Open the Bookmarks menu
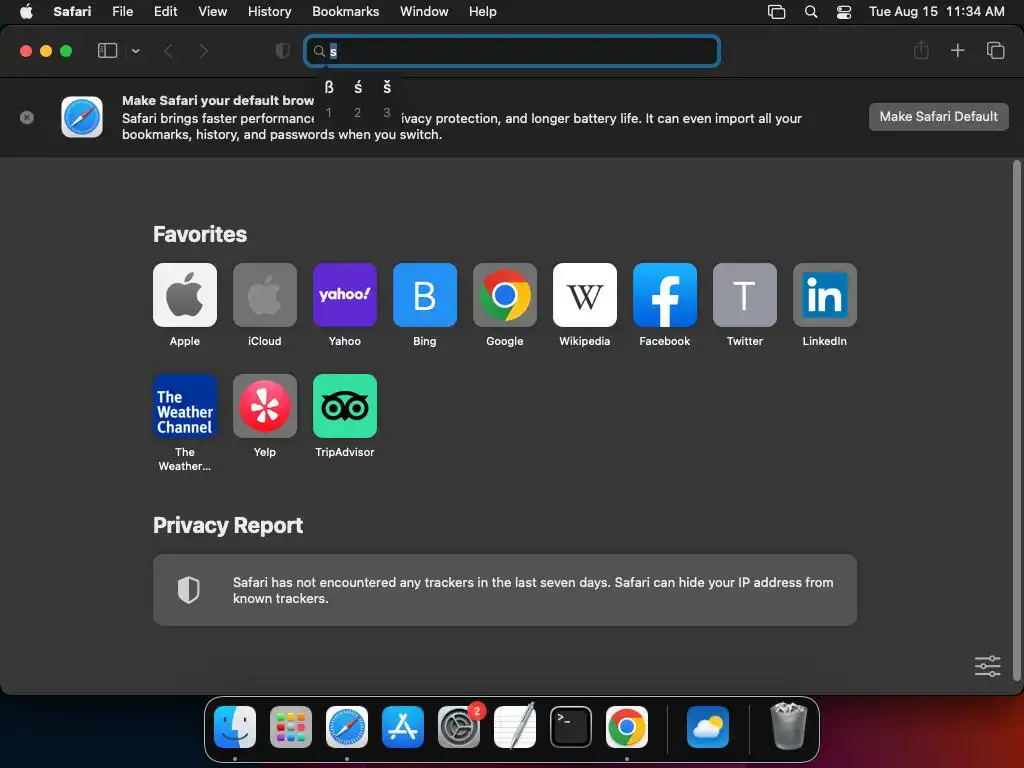1024x768 pixels. point(345,12)
